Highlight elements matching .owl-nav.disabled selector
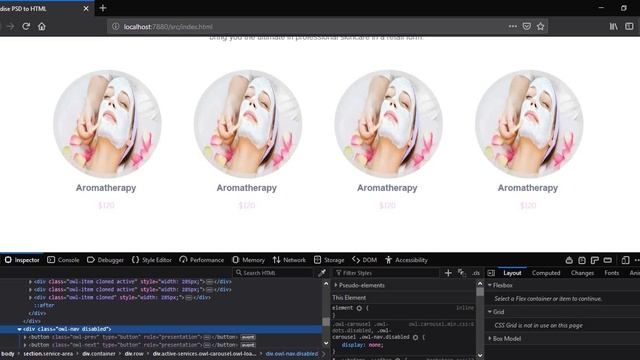 coord(416,337)
